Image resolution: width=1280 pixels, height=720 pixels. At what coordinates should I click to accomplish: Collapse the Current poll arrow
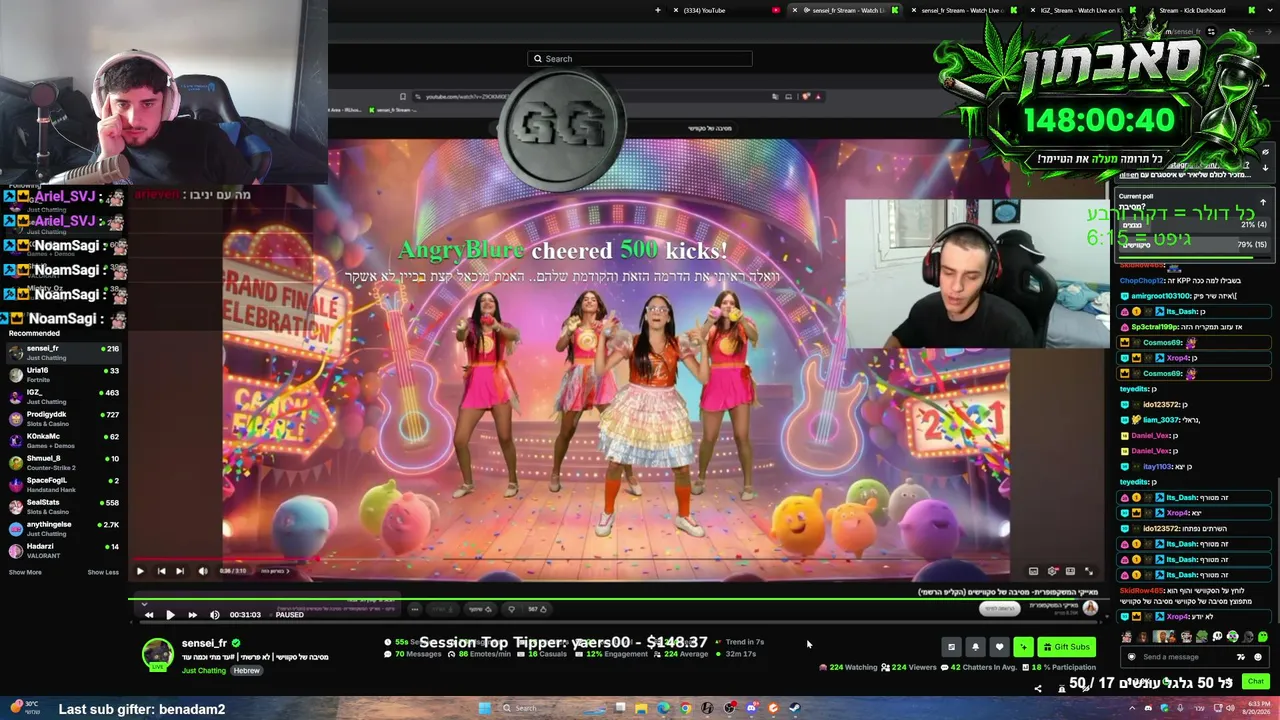click(x=1263, y=202)
